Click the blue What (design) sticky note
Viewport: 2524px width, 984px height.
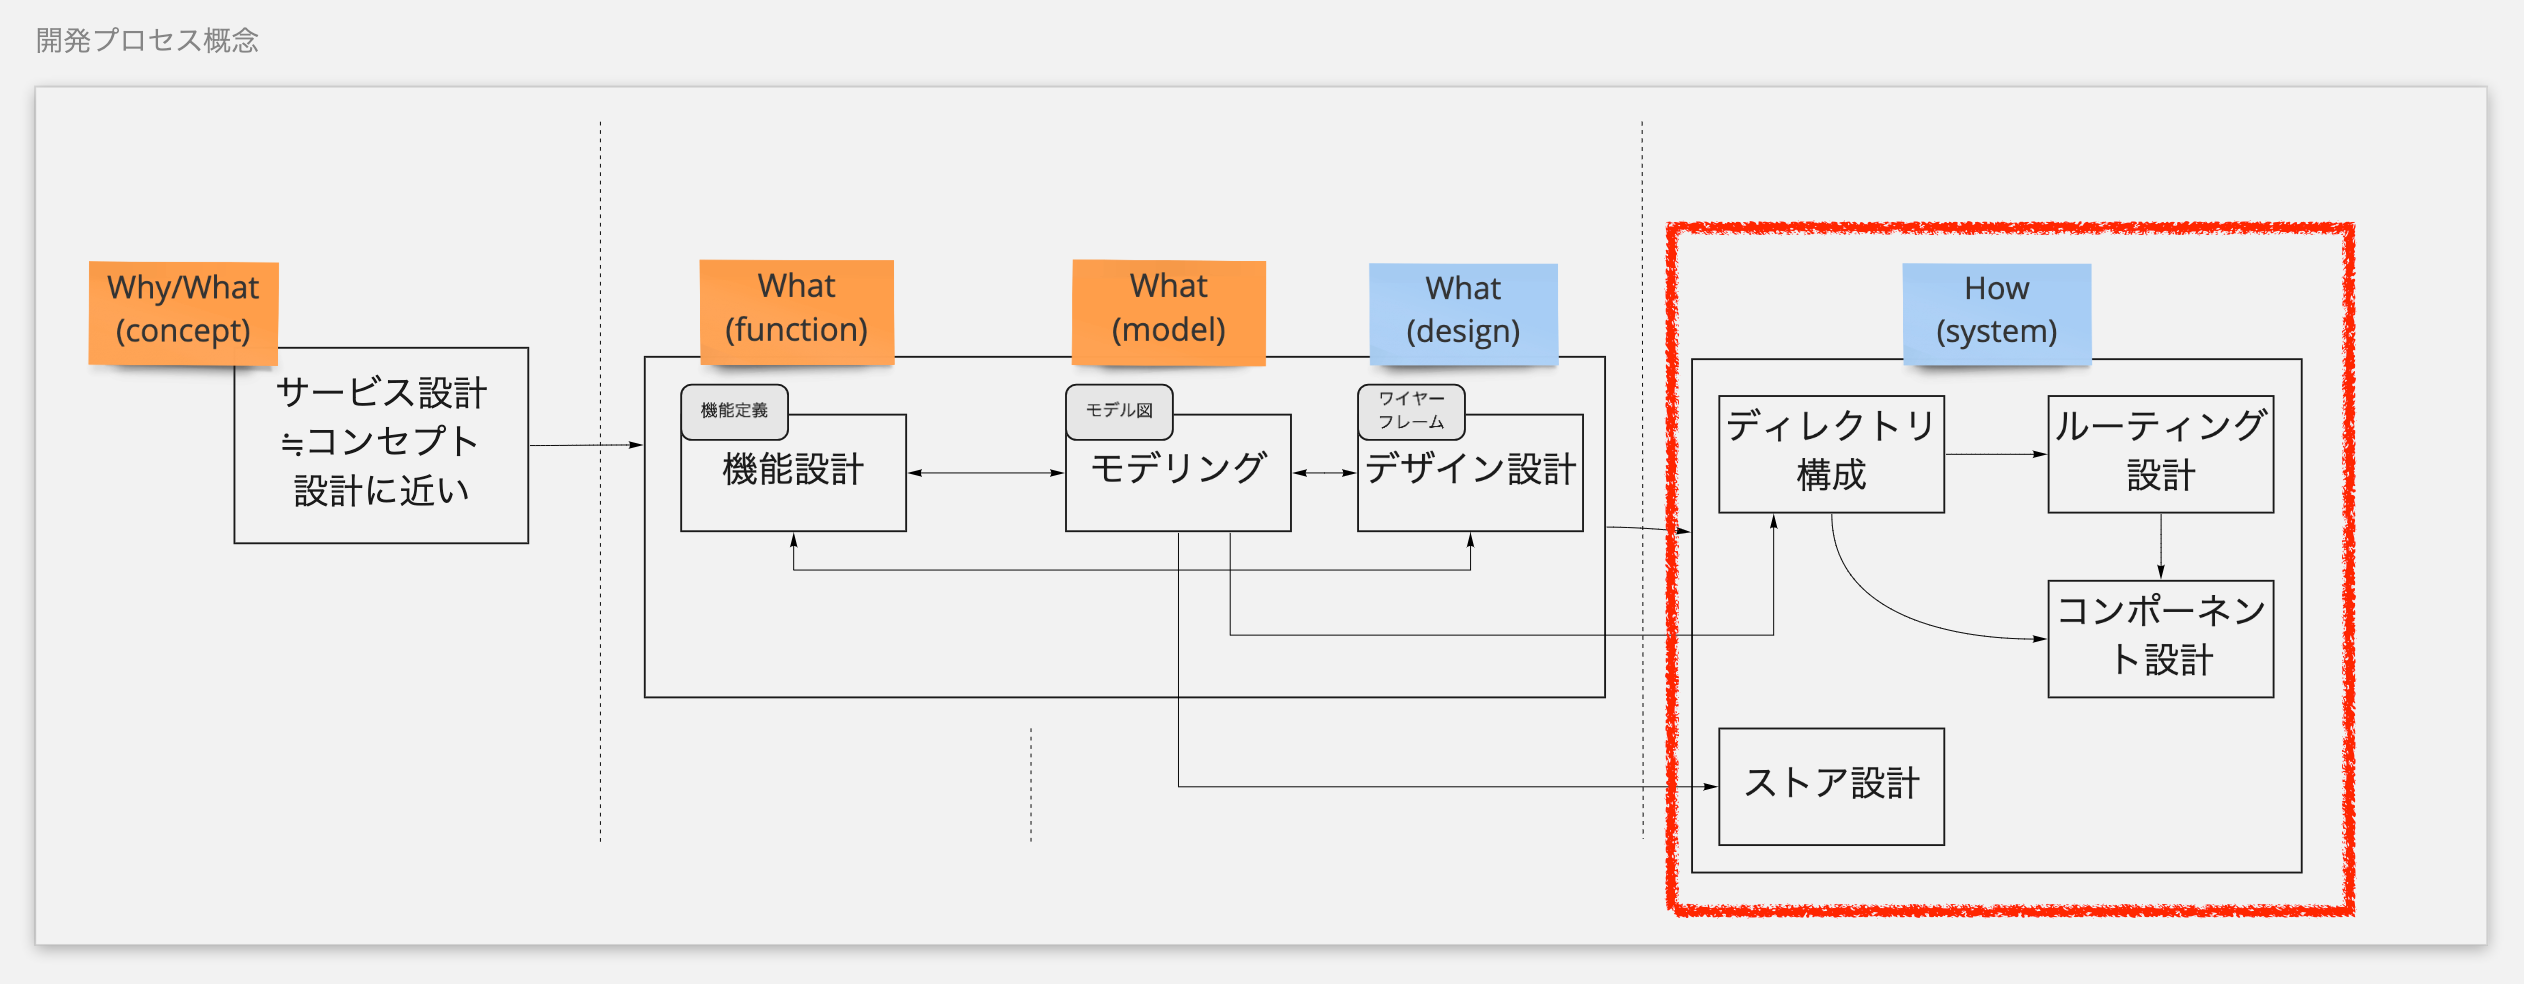coord(1462,311)
